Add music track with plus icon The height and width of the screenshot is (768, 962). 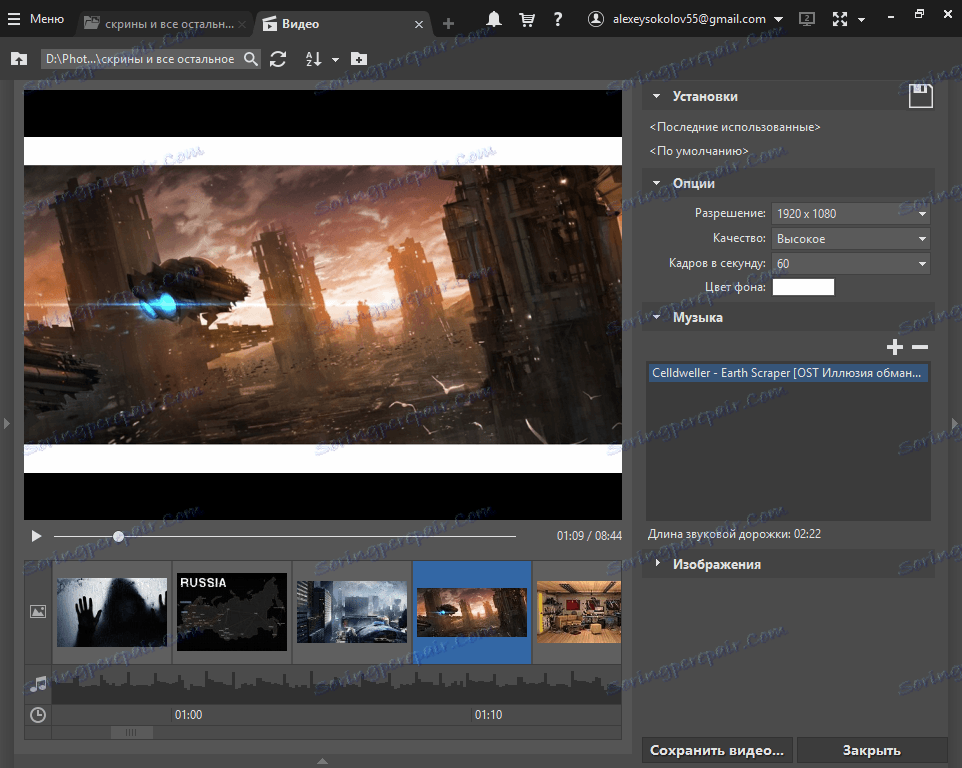point(895,347)
